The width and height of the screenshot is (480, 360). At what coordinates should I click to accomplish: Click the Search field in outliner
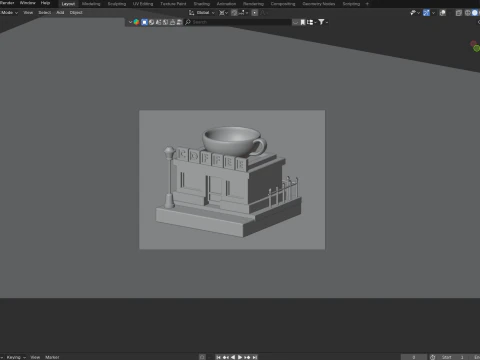[238, 22]
